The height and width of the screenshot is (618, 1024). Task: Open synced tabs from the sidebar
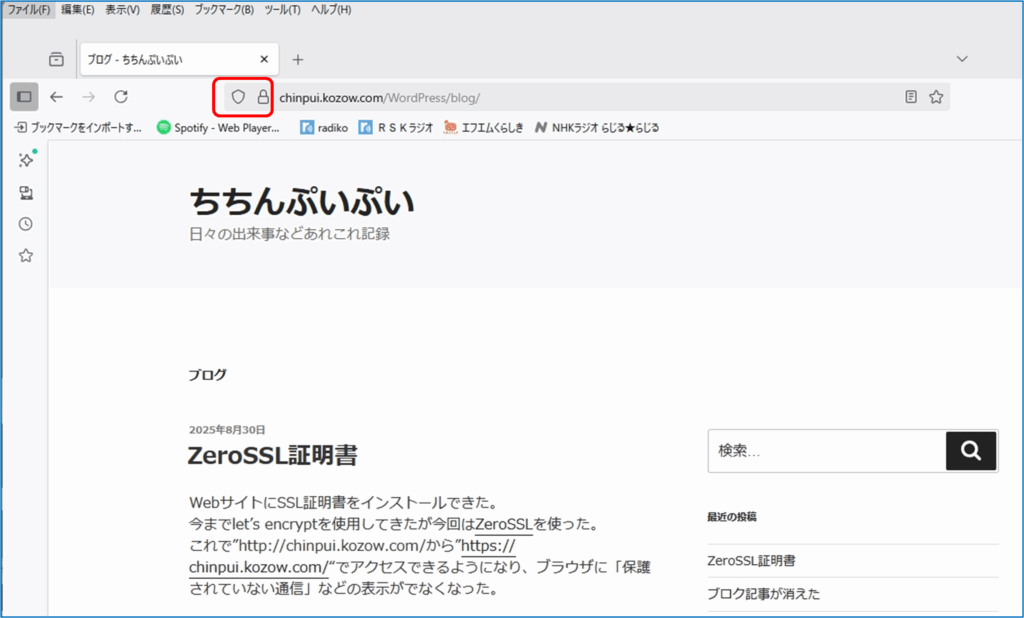(26, 192)
